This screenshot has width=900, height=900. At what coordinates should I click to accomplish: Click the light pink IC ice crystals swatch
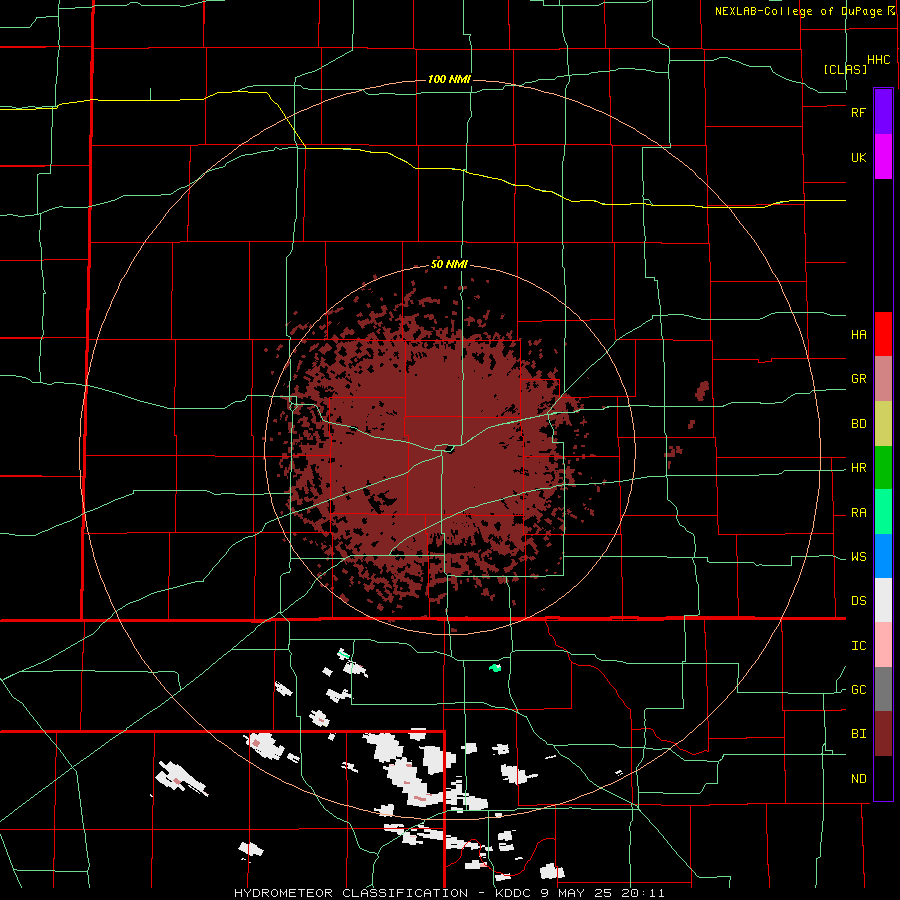883,645
